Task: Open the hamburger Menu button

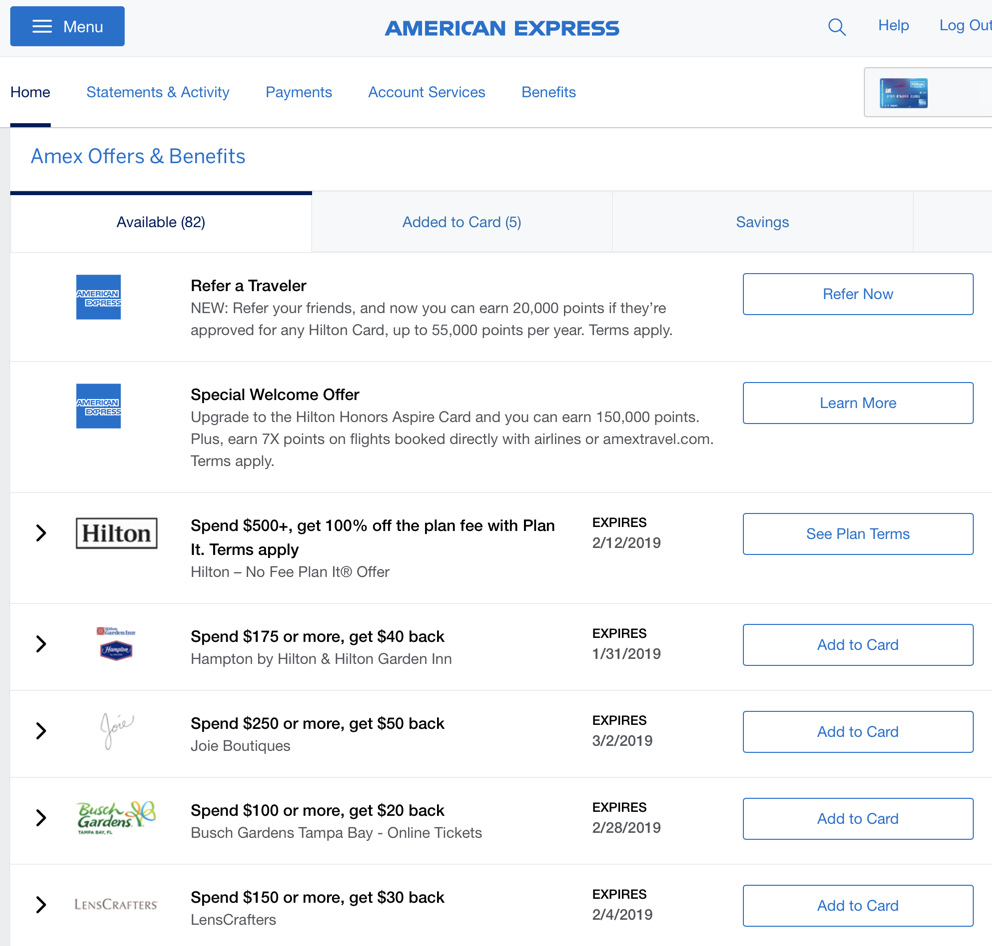Action: click(x=67, y=27)
